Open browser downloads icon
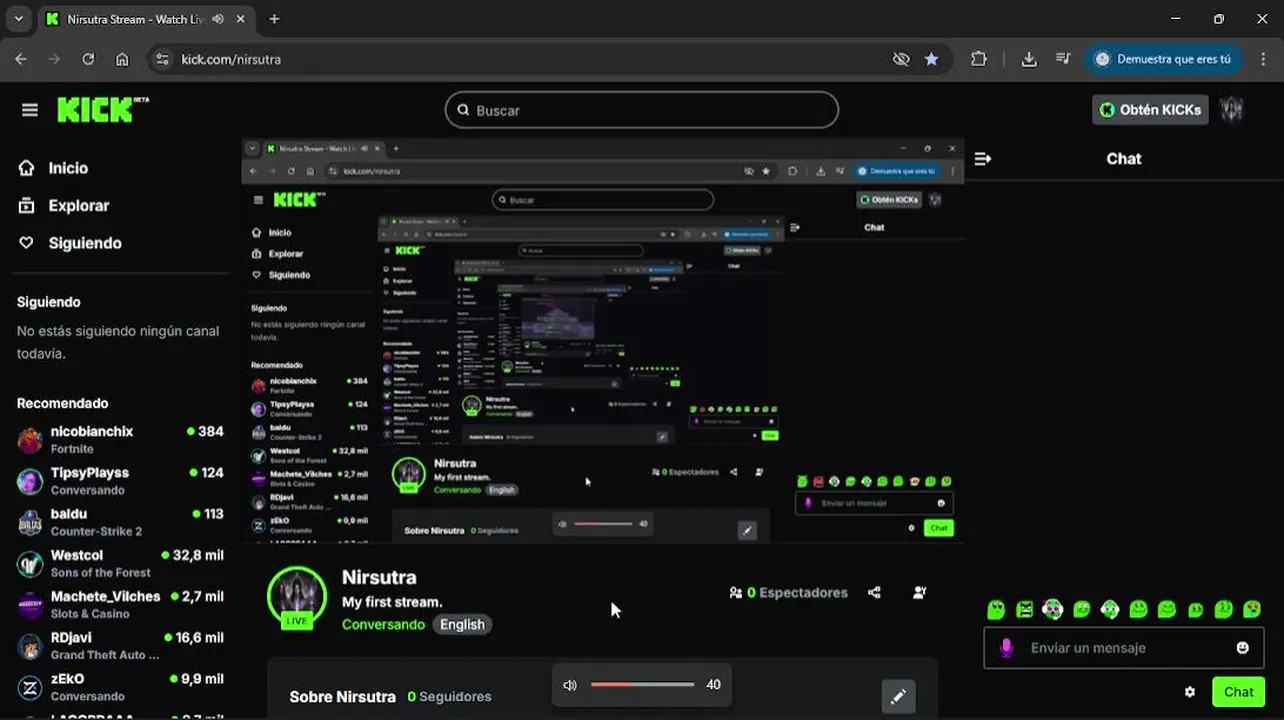Screen dimensions: 1284x720 pyautogui.click(x=1029, y=59)
